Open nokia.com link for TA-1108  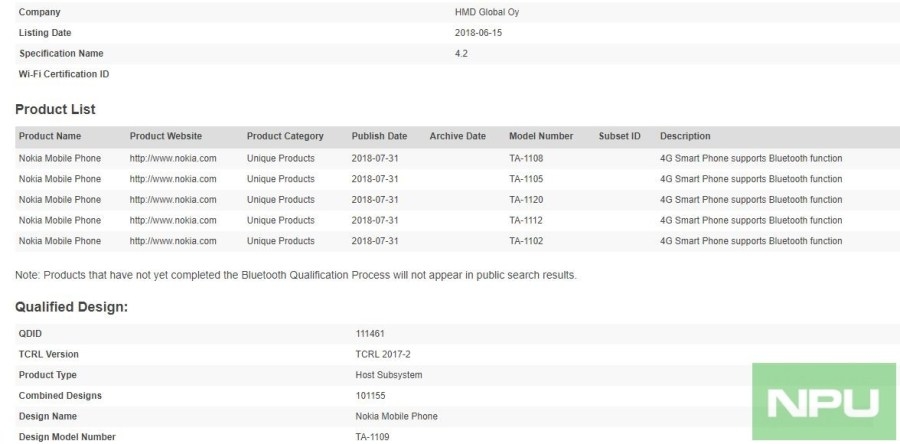(173, 158)
